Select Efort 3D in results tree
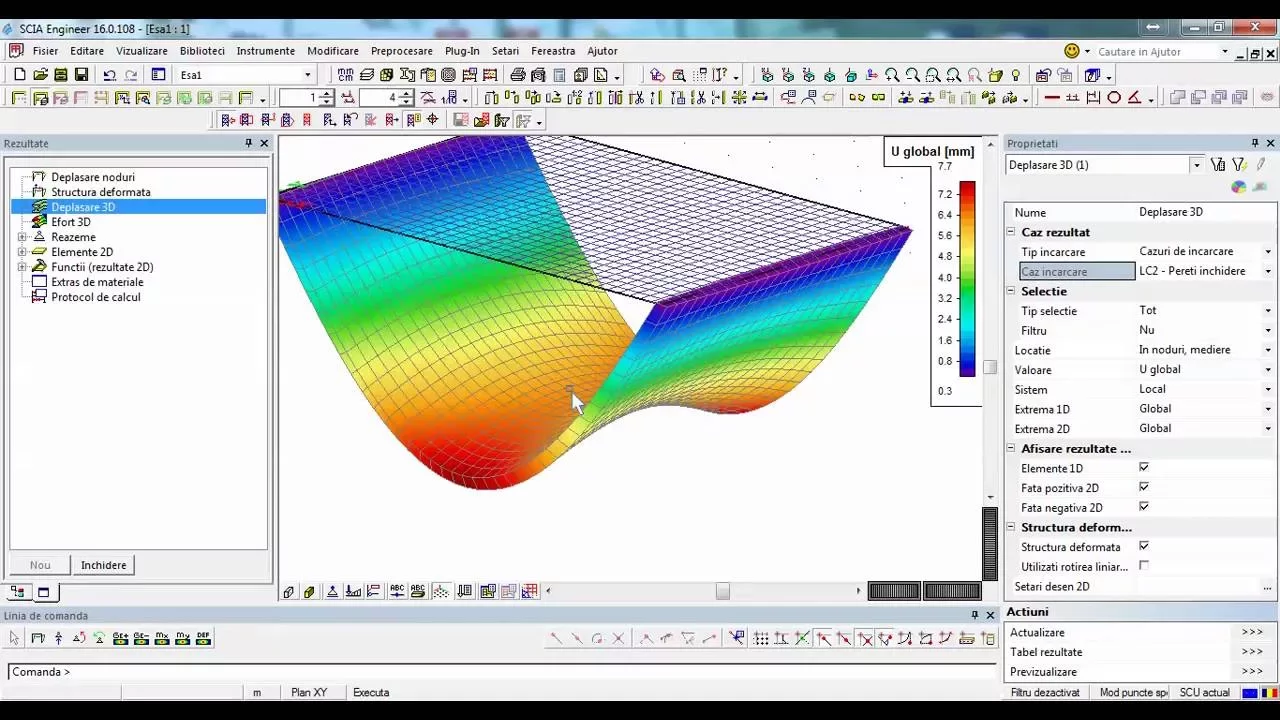This screenshot has width=1280, height=720. pos(71,222)
